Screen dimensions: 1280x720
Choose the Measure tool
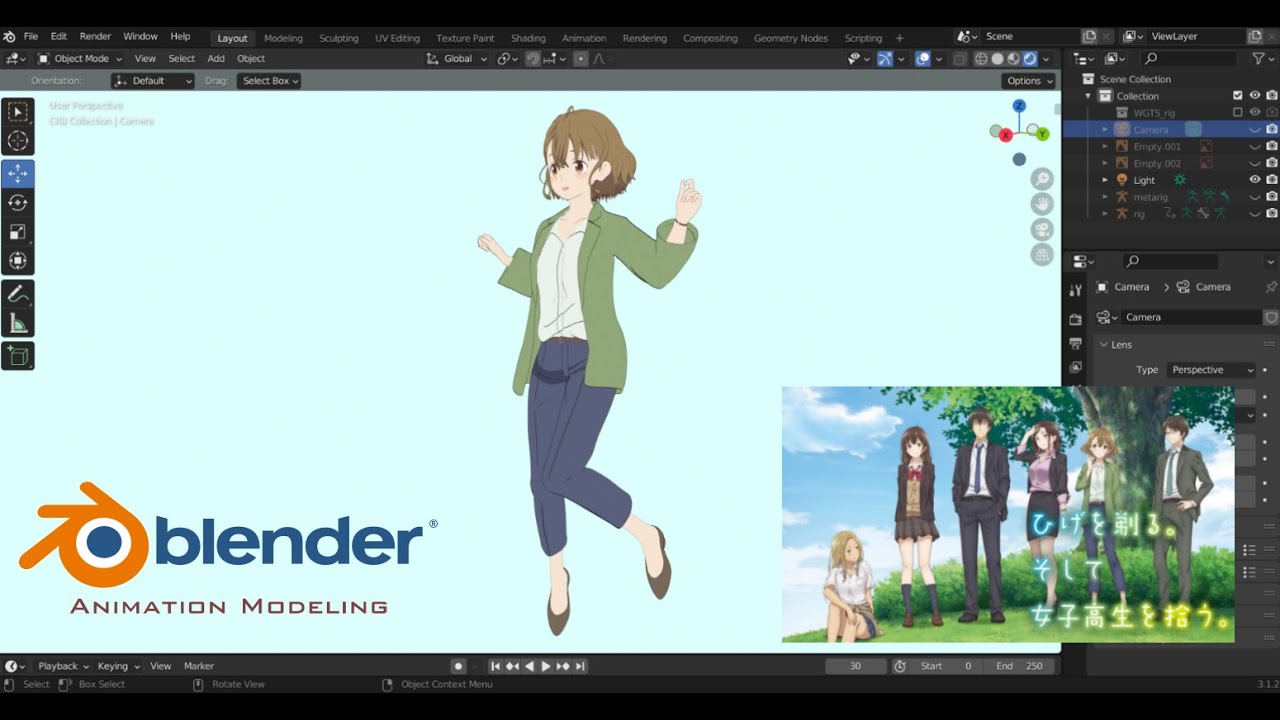click(18, 322)
